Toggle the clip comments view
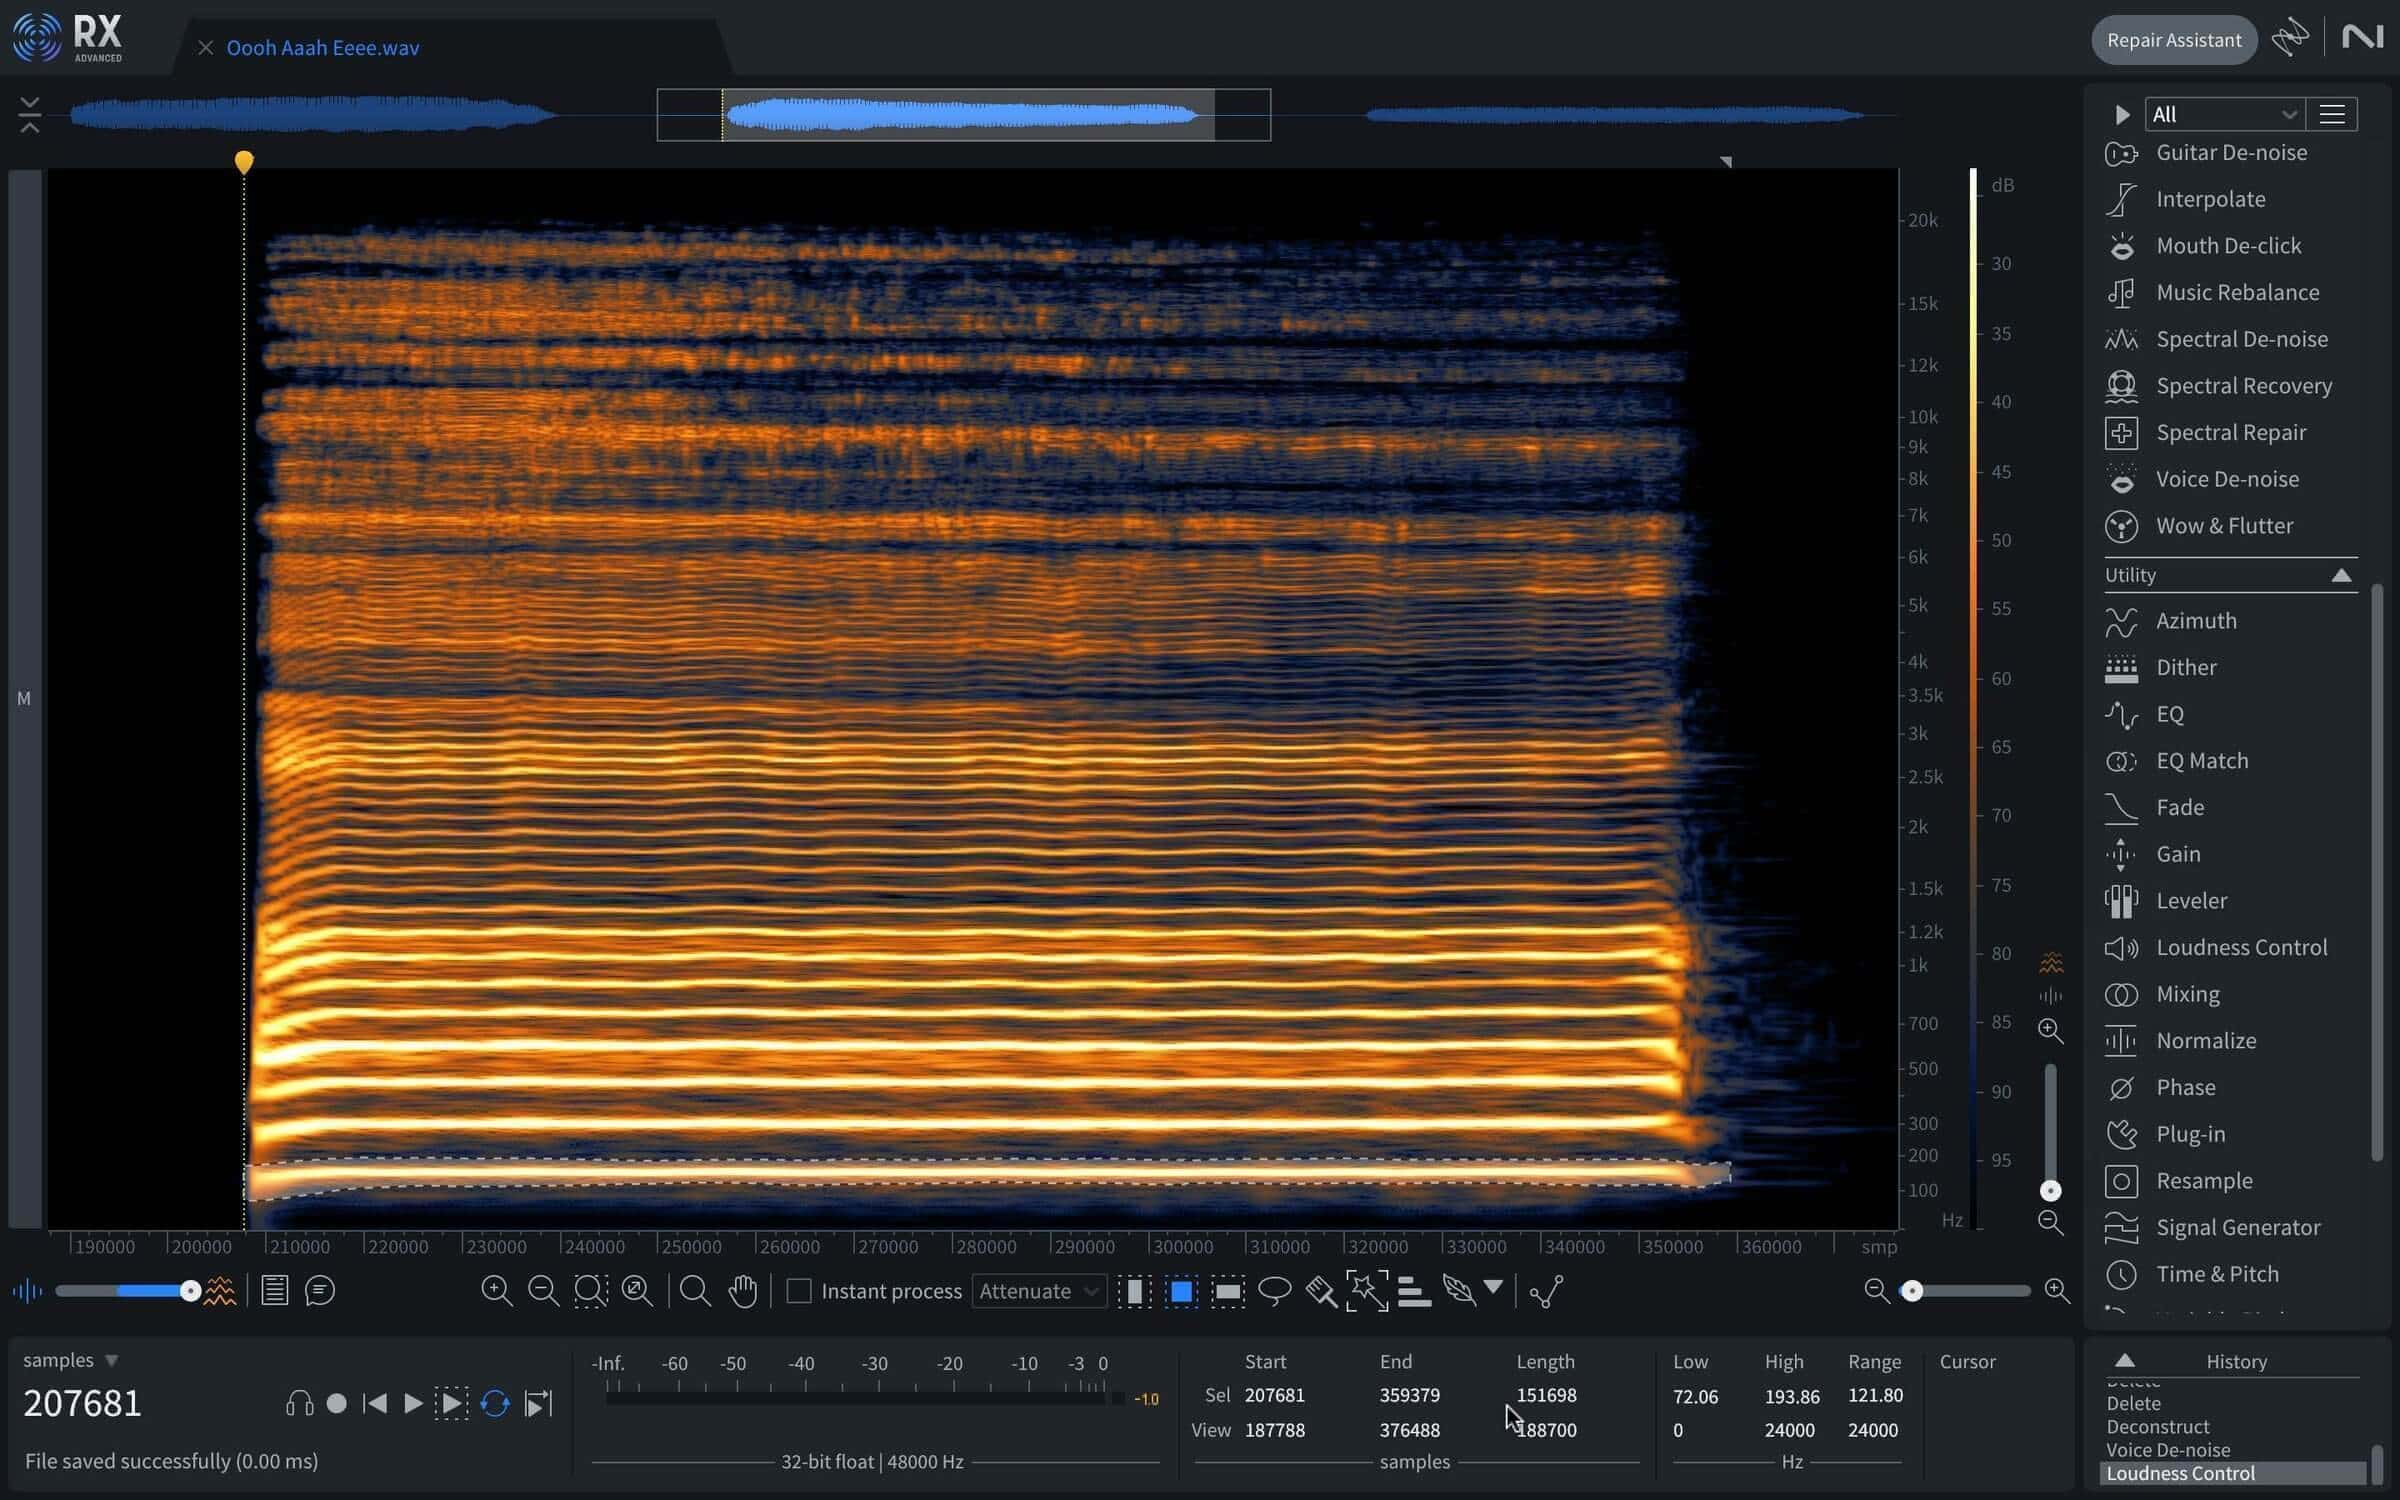Screen dimensions: 2400x1500 319,1291
